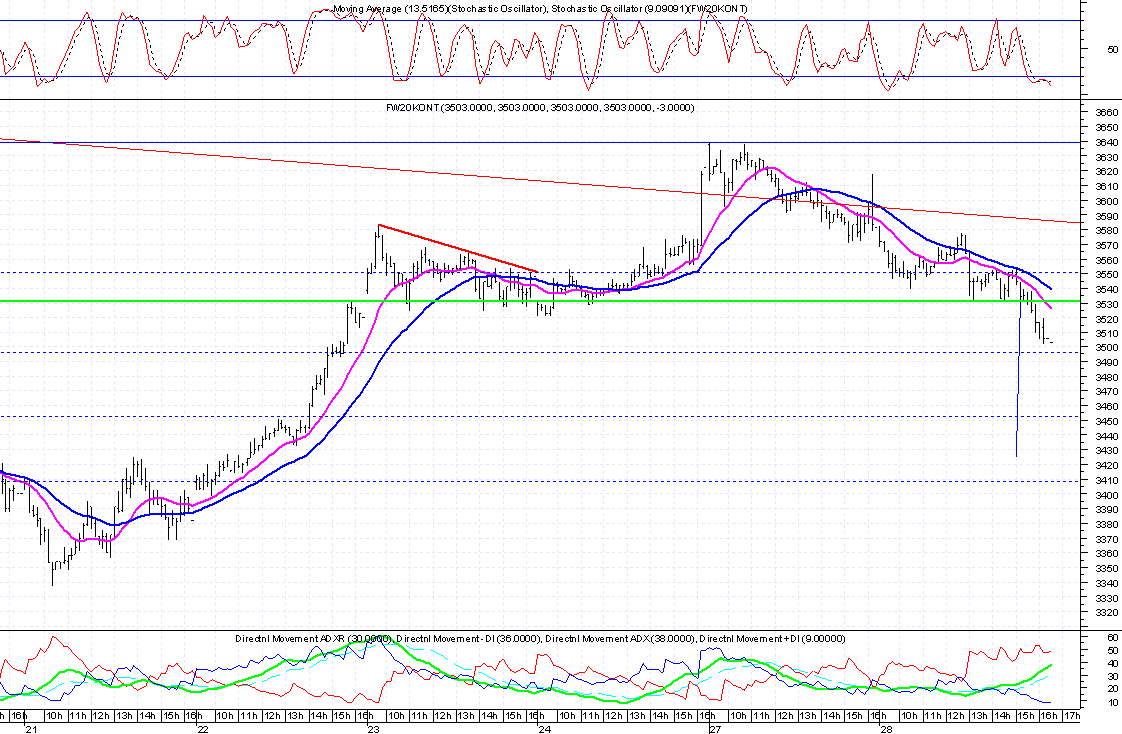1122x734 pixels.
Task: Select the 3400 price axis label
Action: click(x=1107, y=495)
